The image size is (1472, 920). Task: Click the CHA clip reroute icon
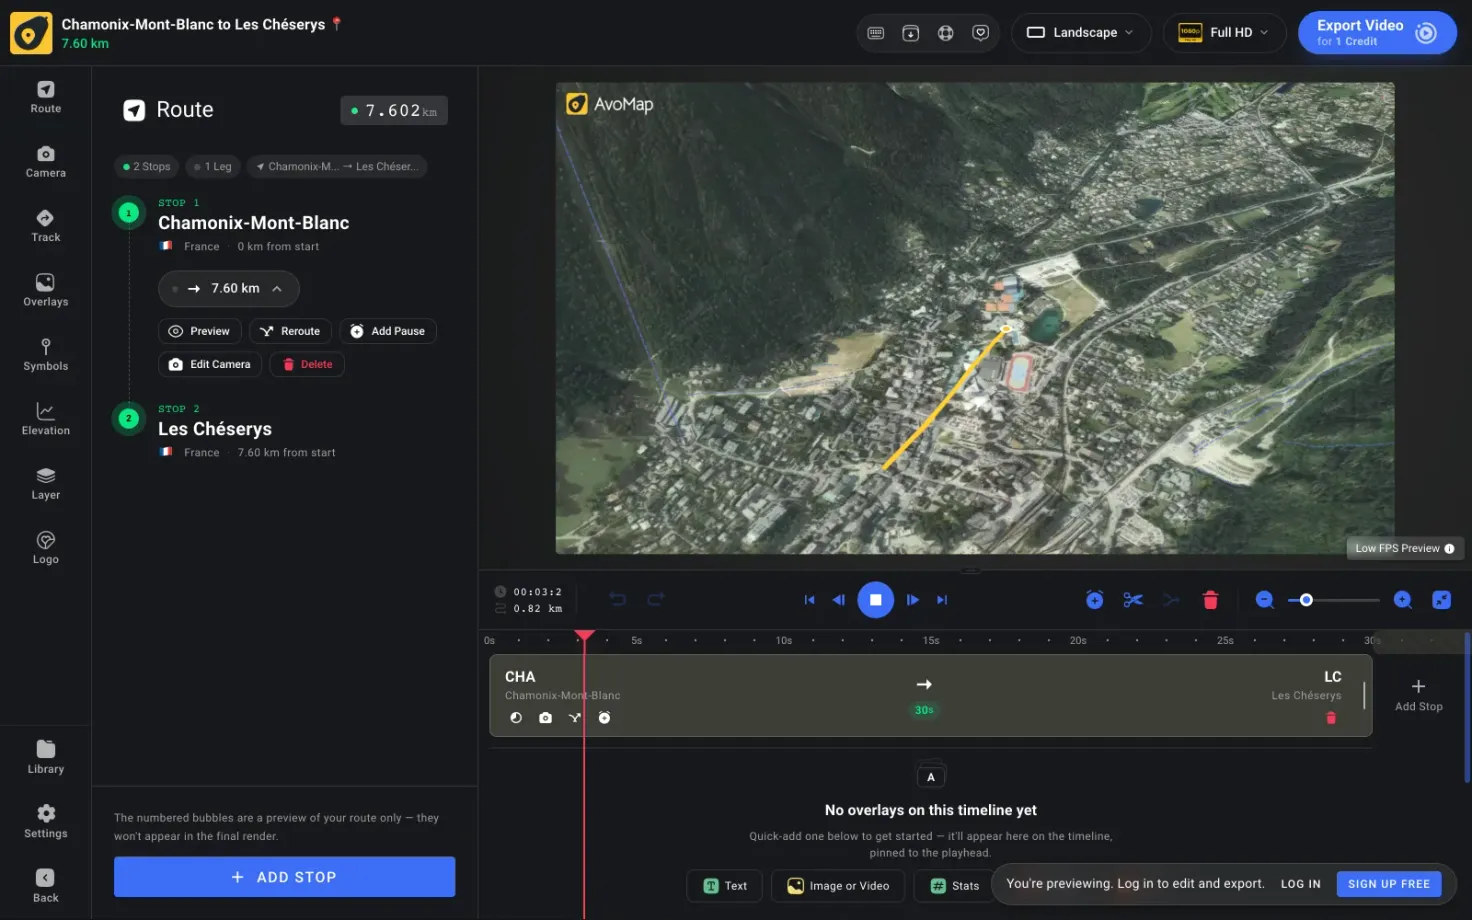pos(575,718)
